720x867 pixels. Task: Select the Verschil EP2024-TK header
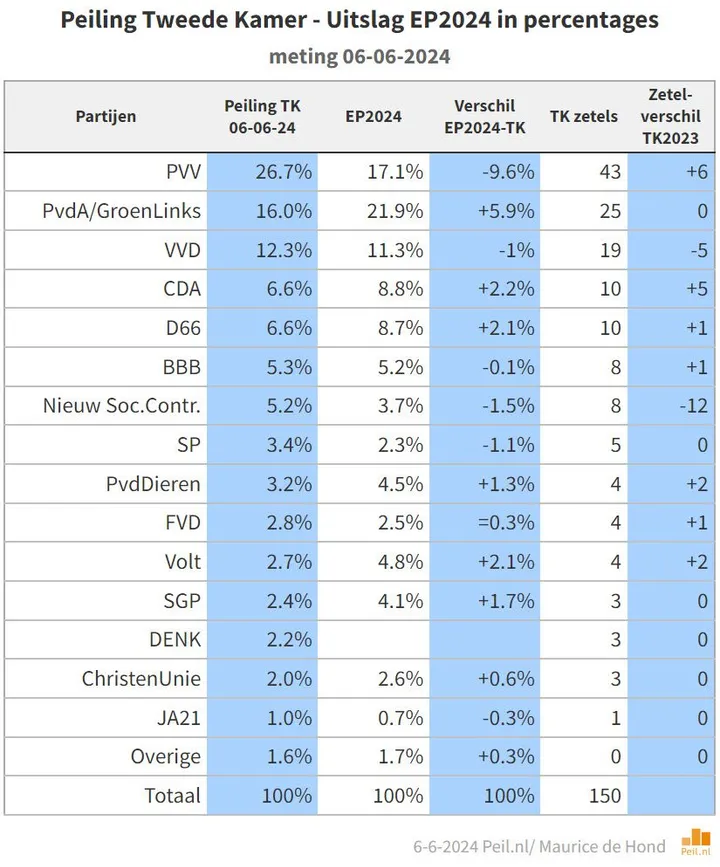(484, 117)
